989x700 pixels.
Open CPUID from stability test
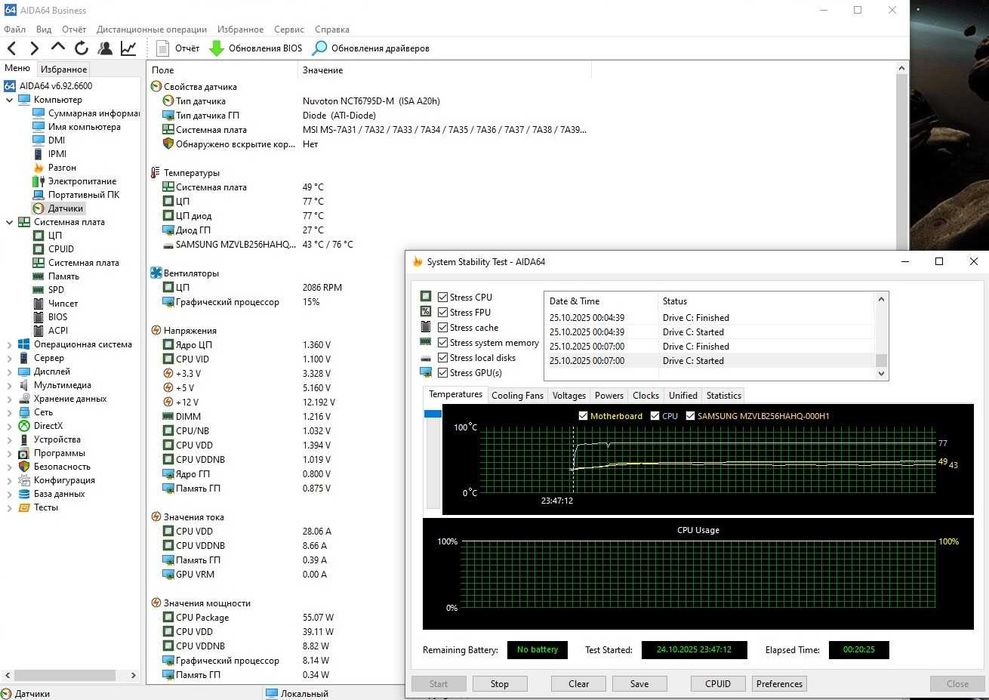(718, 684)
